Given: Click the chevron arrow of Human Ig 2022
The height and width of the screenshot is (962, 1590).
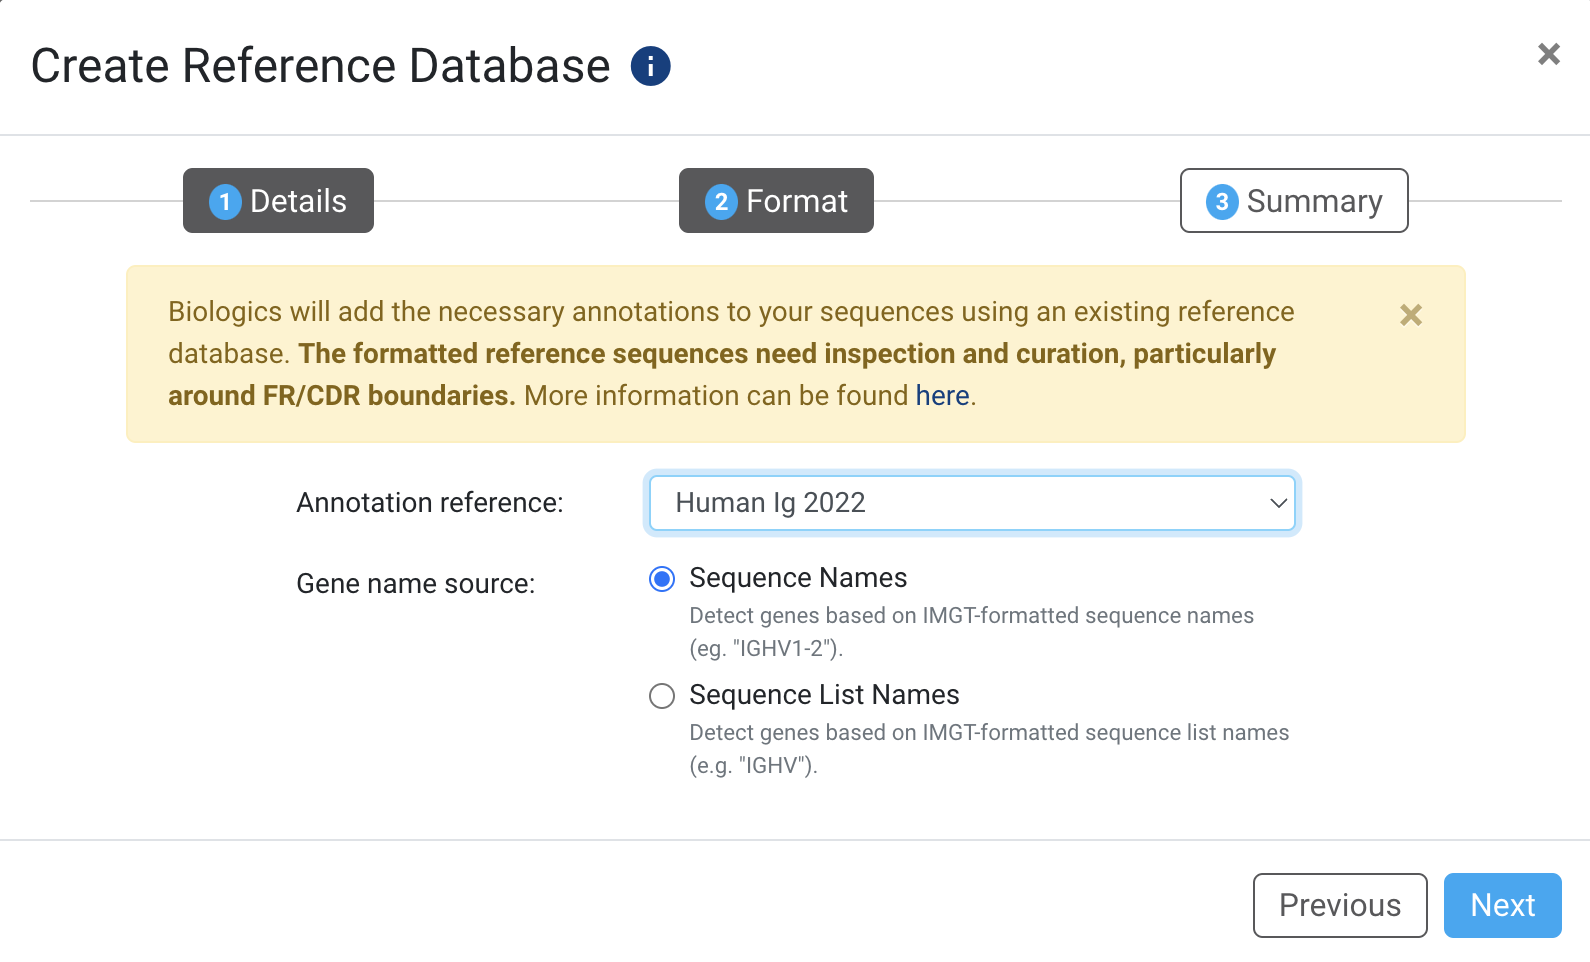Looking at the screenshot, I should point(1277,503).
